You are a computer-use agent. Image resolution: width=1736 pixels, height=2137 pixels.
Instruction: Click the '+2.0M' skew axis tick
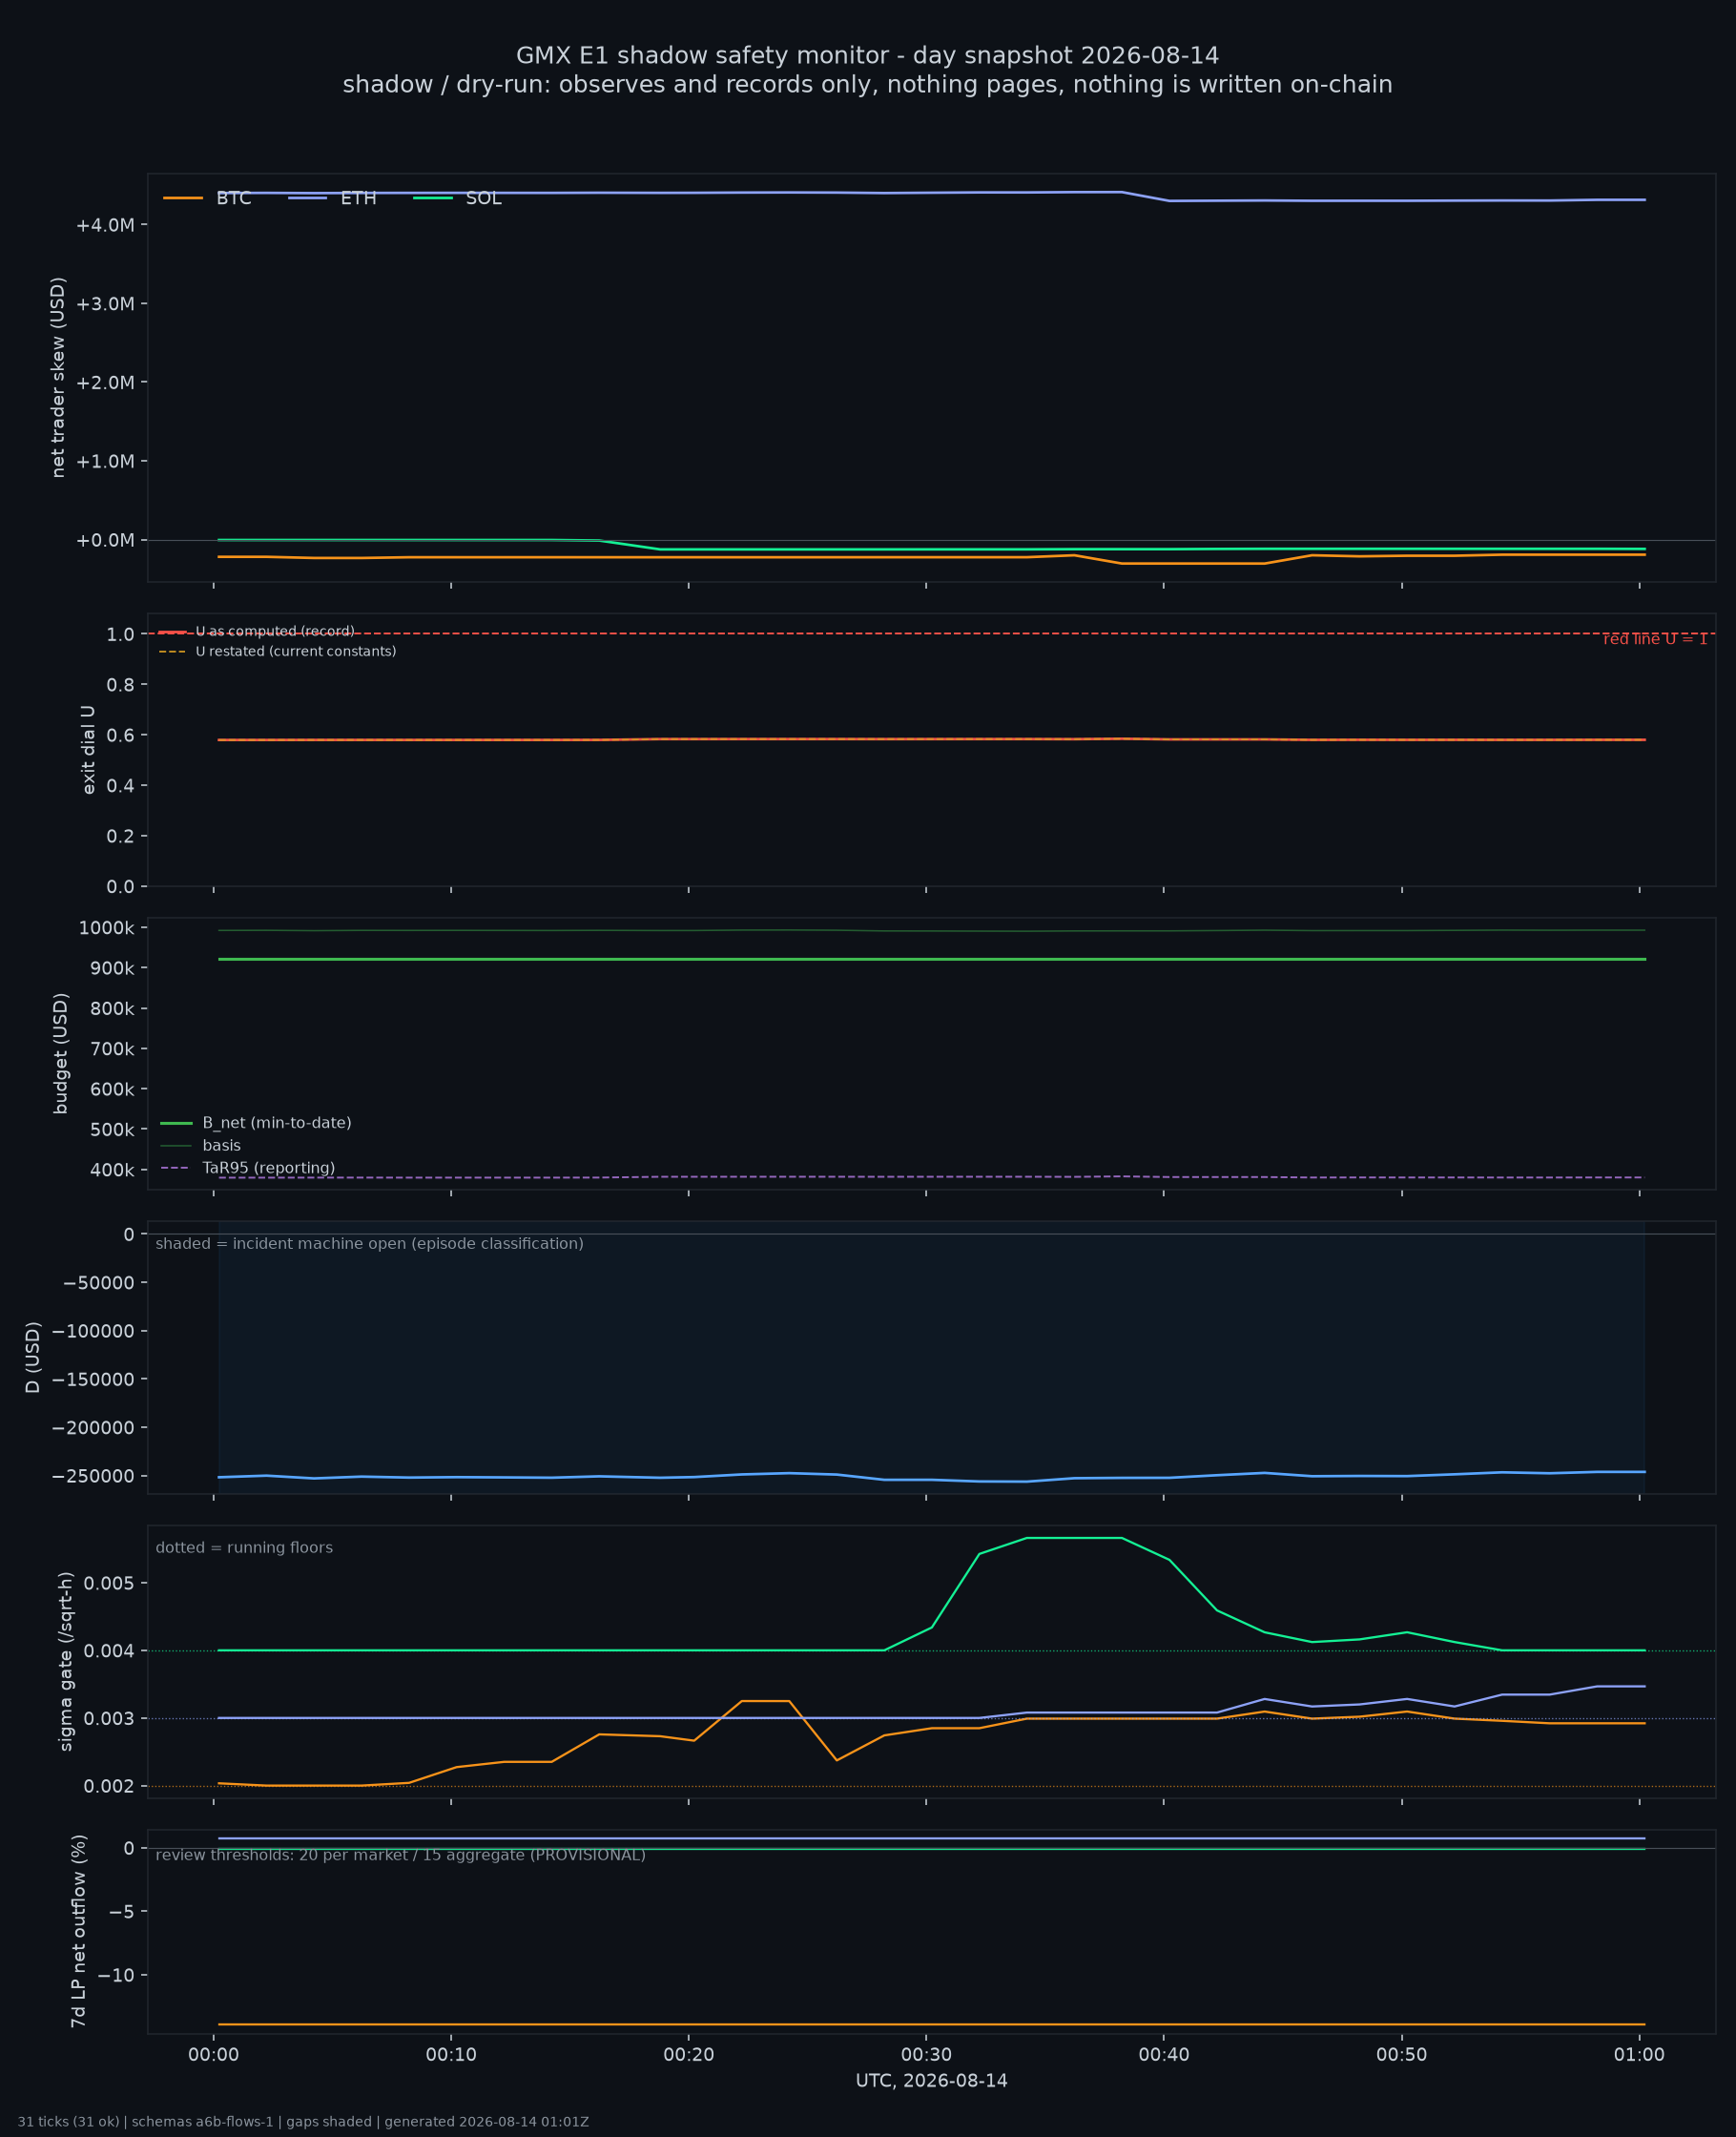coord(105,383)
